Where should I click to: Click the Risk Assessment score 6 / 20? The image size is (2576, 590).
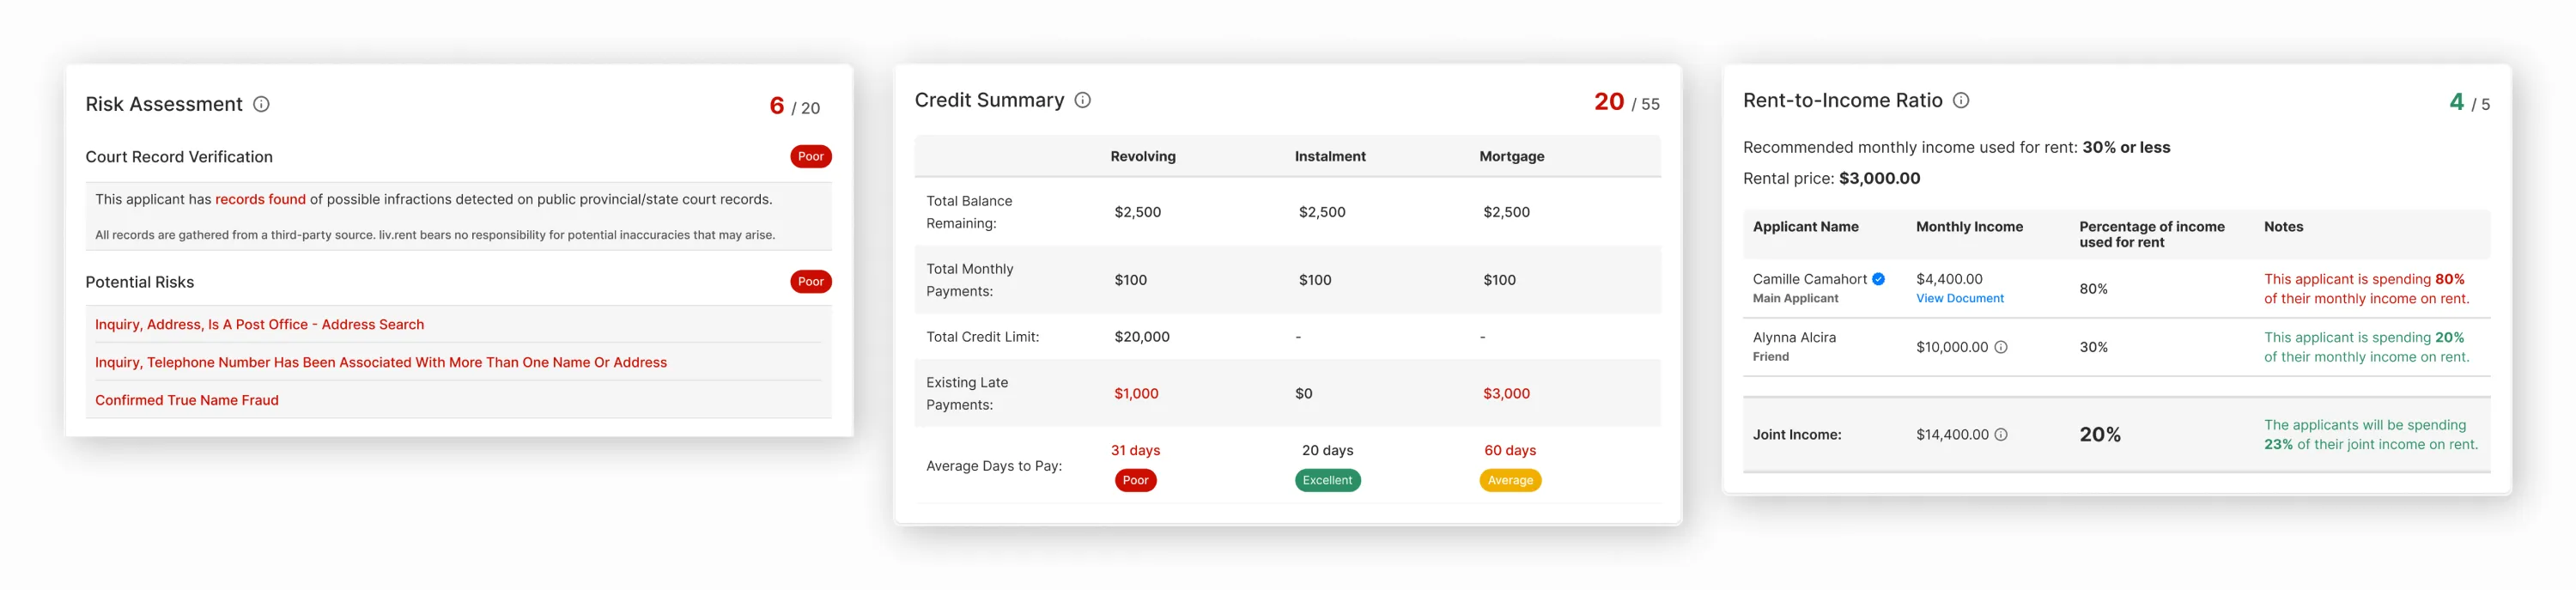point(794,106)
